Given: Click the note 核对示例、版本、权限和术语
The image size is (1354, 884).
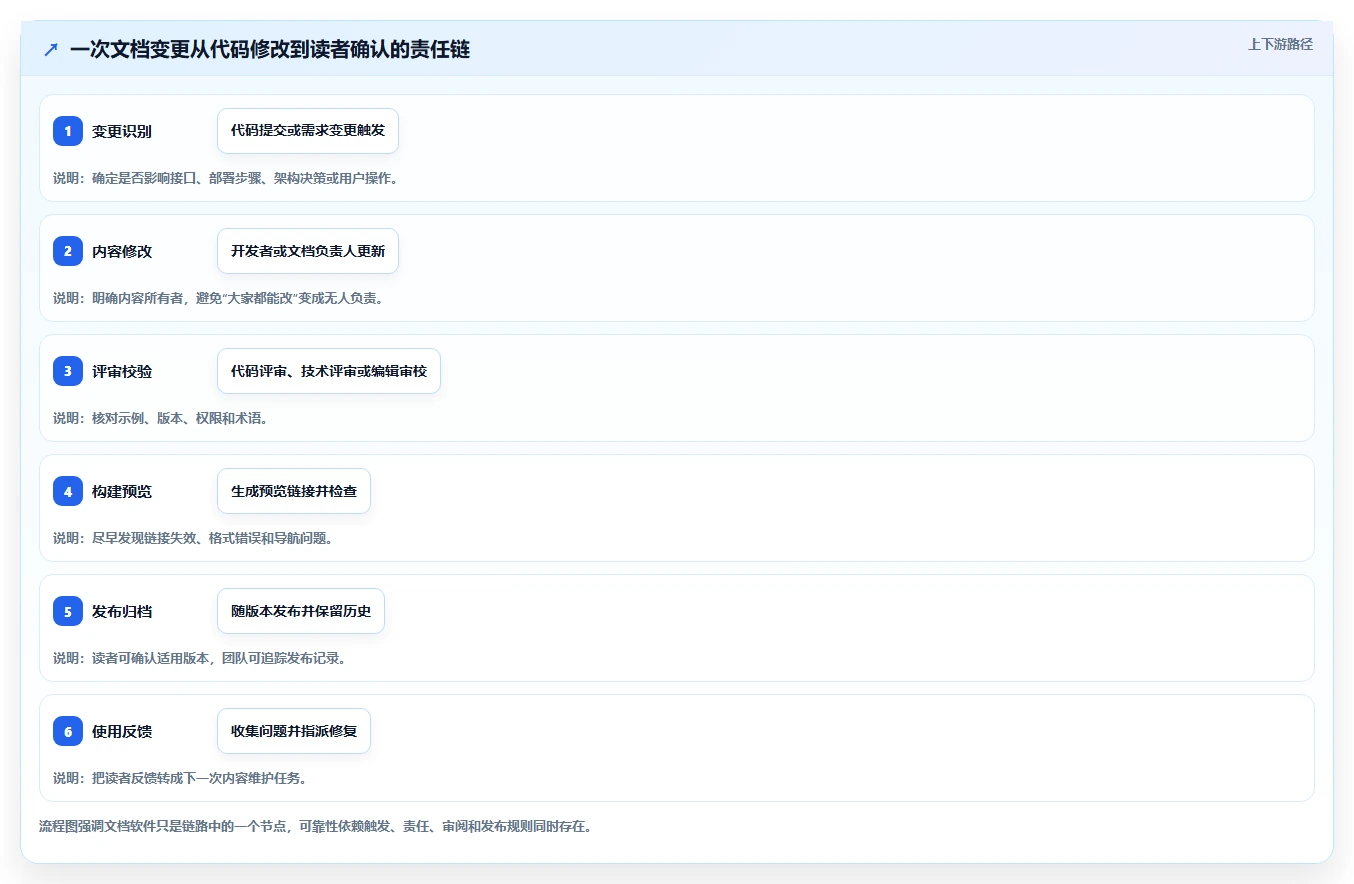Looking at the screenshot, I should pos(160,418).
